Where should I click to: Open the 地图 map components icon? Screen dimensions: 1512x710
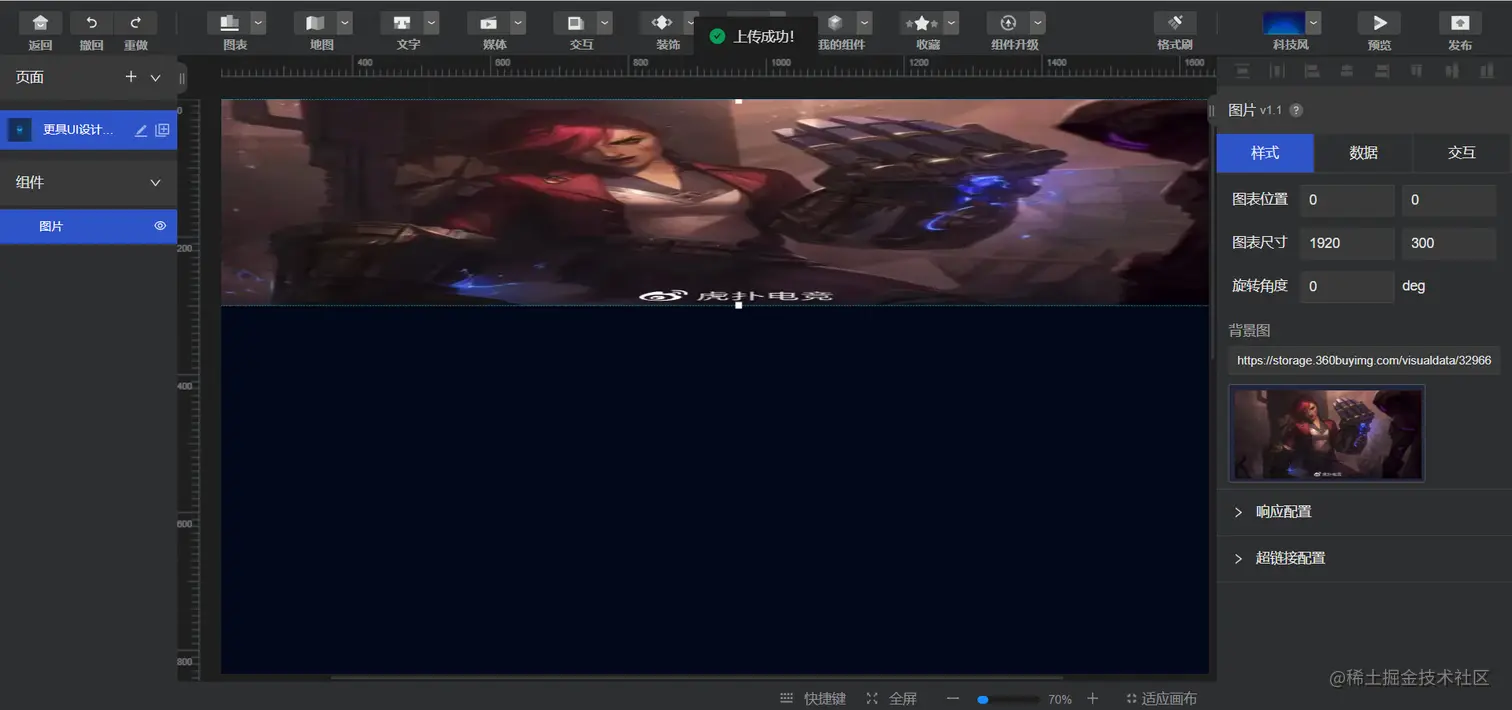(315, 23)
